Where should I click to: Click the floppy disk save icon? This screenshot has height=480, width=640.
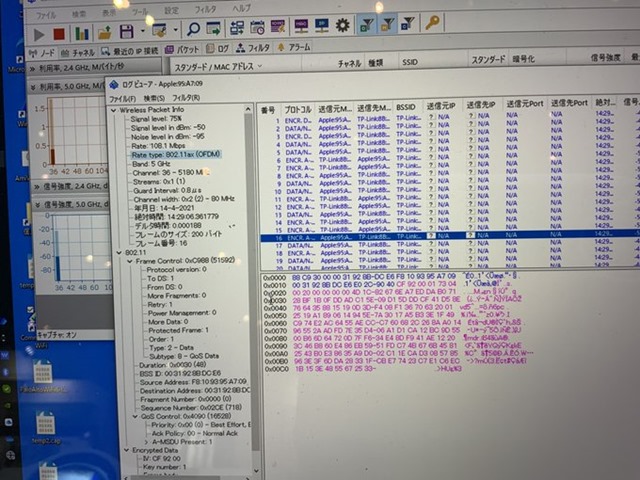coord(127,32)
